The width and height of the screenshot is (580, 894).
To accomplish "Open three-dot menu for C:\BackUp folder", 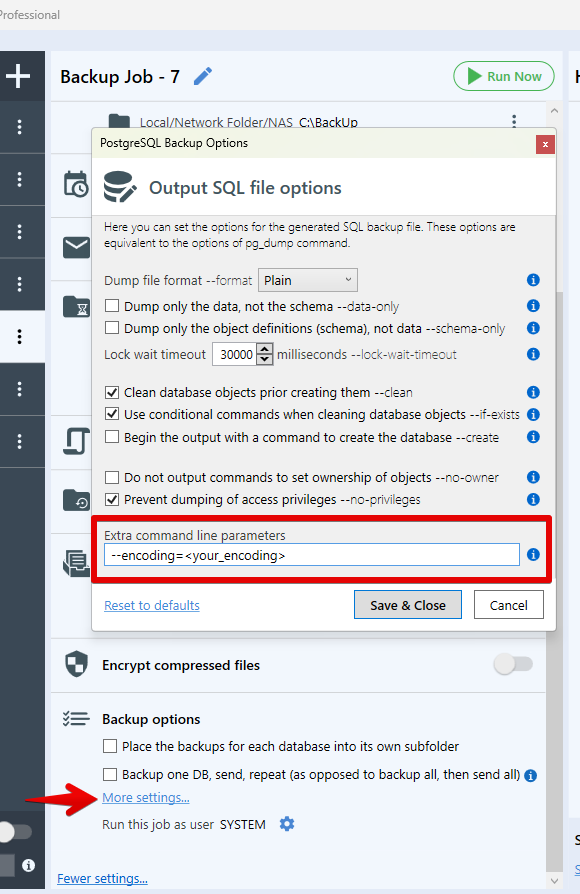I will tap(514, 121).
